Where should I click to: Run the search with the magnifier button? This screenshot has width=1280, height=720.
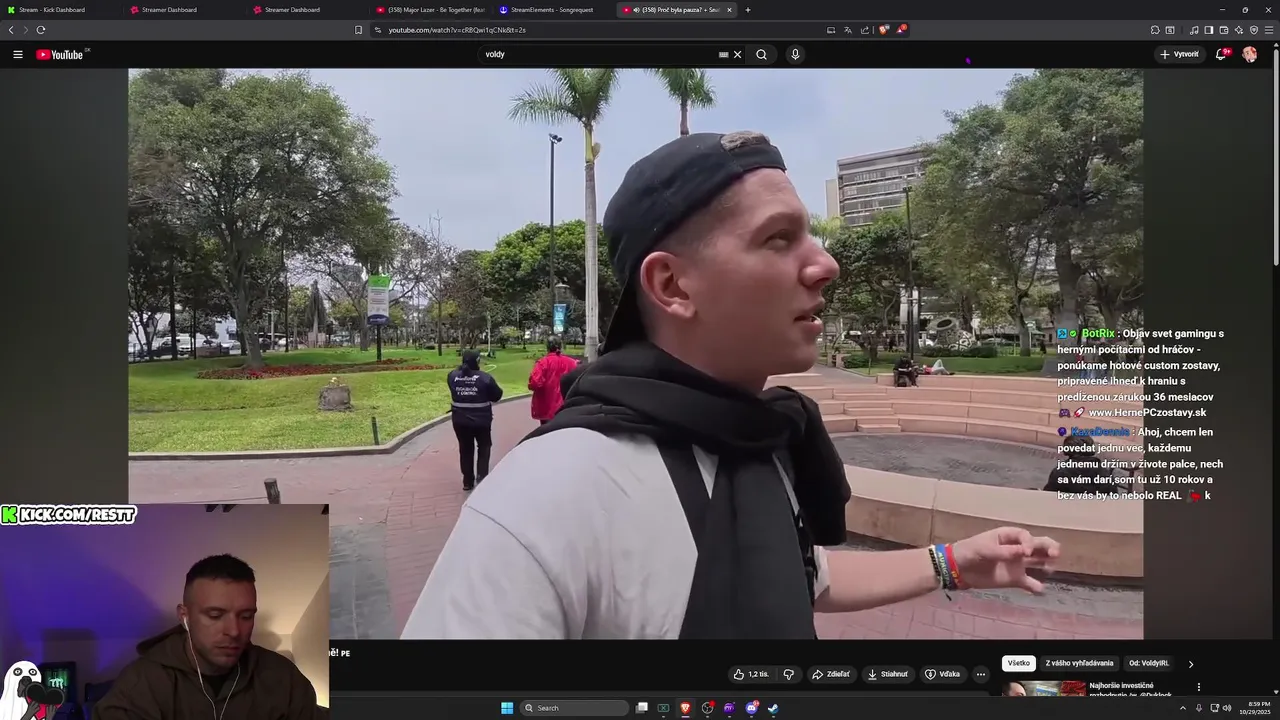click(761, 54)
